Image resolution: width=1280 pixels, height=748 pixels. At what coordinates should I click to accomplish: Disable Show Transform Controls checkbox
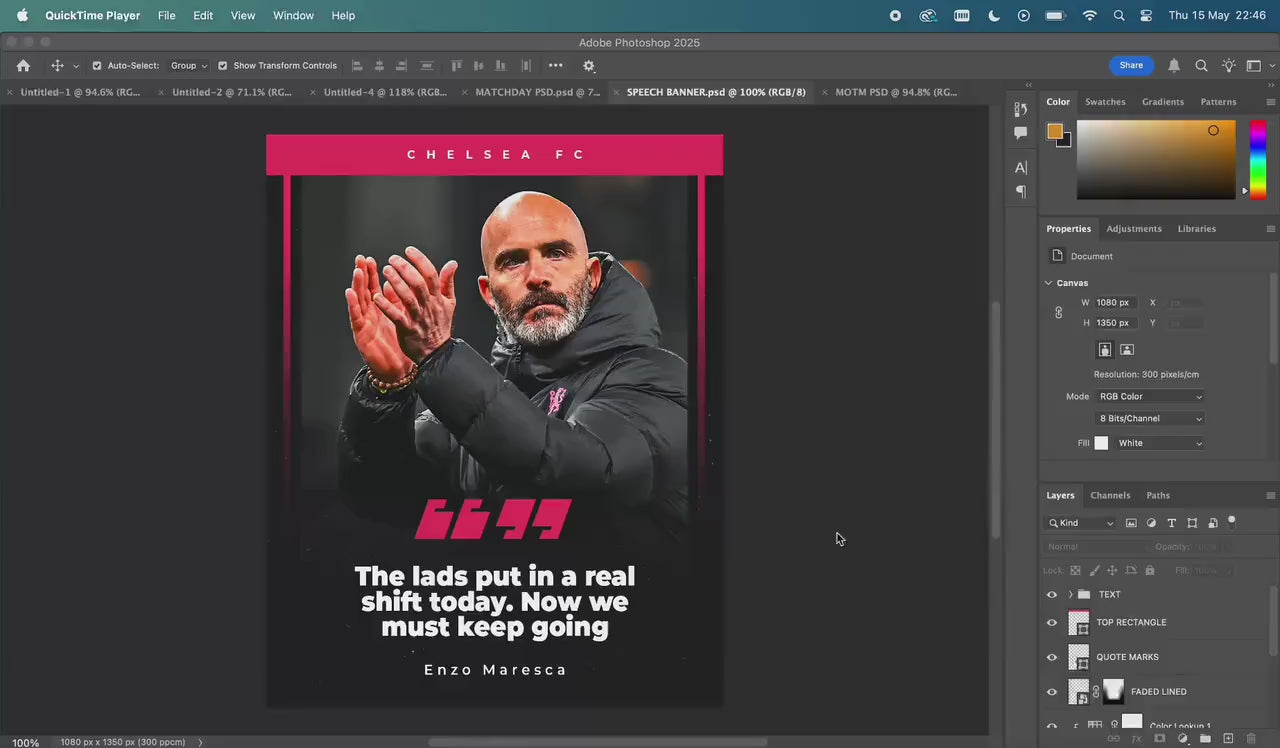pyautogui.click(x=223, y=66)
